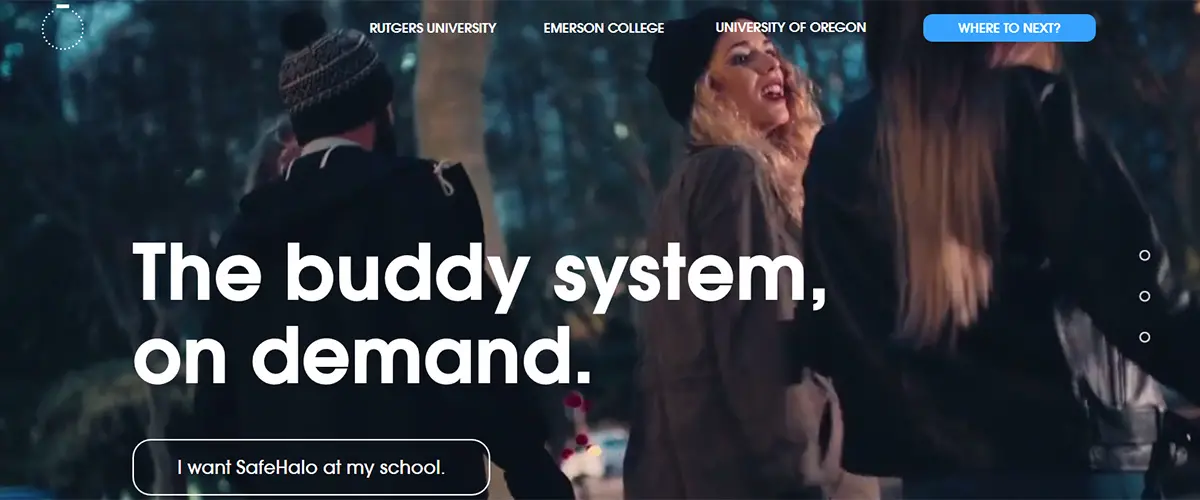Click the blue Where to Next? button

[1009, 28]
